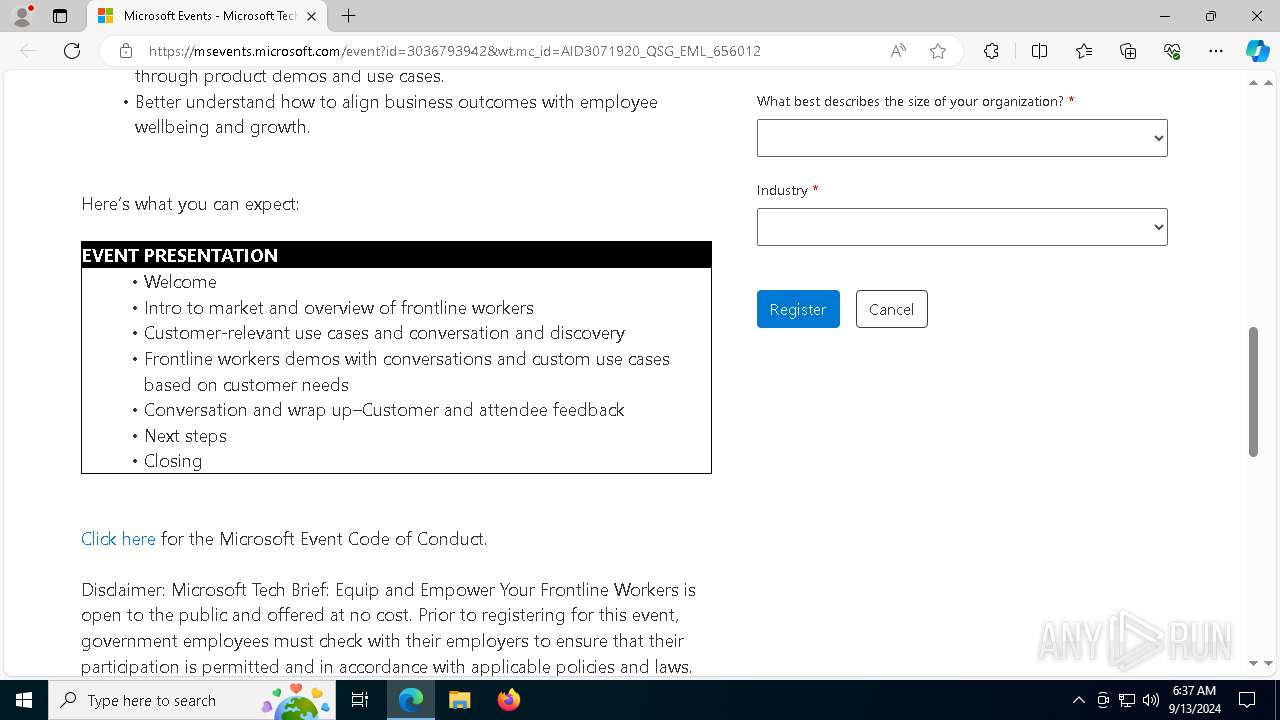Launch Firefox from taskbar

tap(508, 700)
